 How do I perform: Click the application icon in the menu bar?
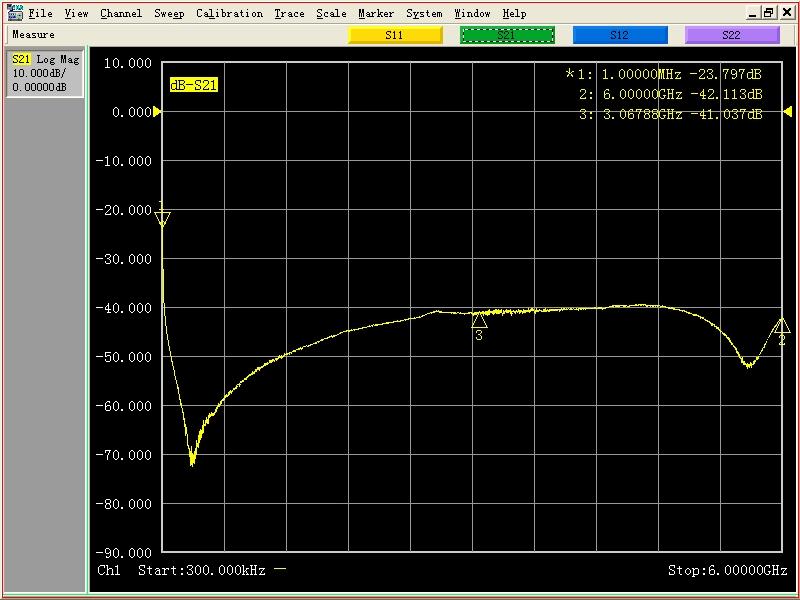(x=15, y=13)
